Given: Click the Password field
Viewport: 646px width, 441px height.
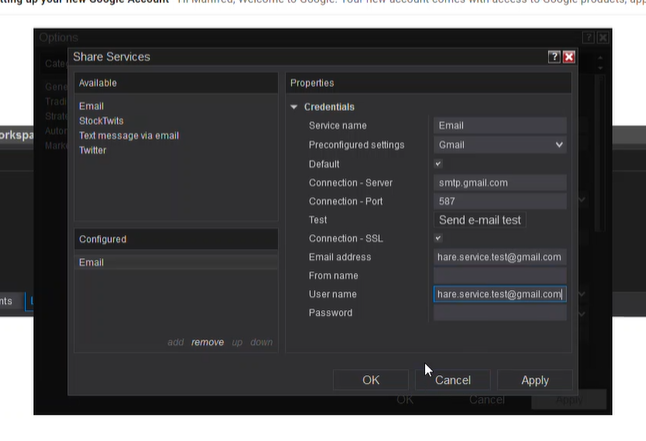Looking at the screenshot, I should (x=500, y=313).
